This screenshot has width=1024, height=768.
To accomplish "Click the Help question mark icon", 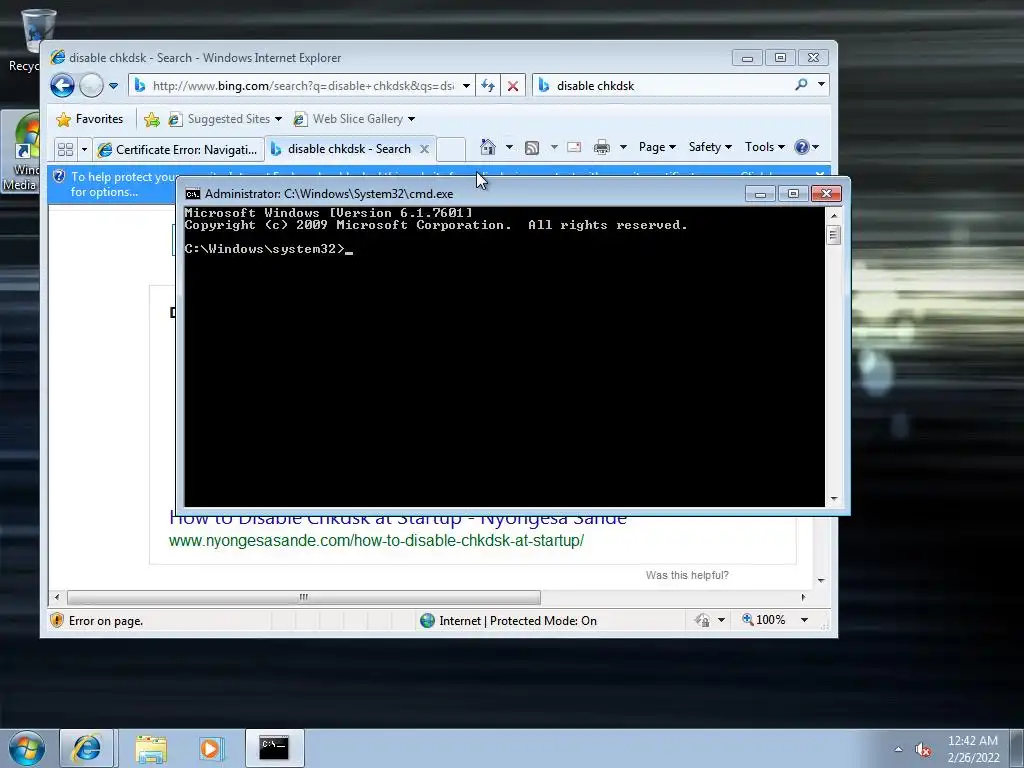I will tap(802, 147).
